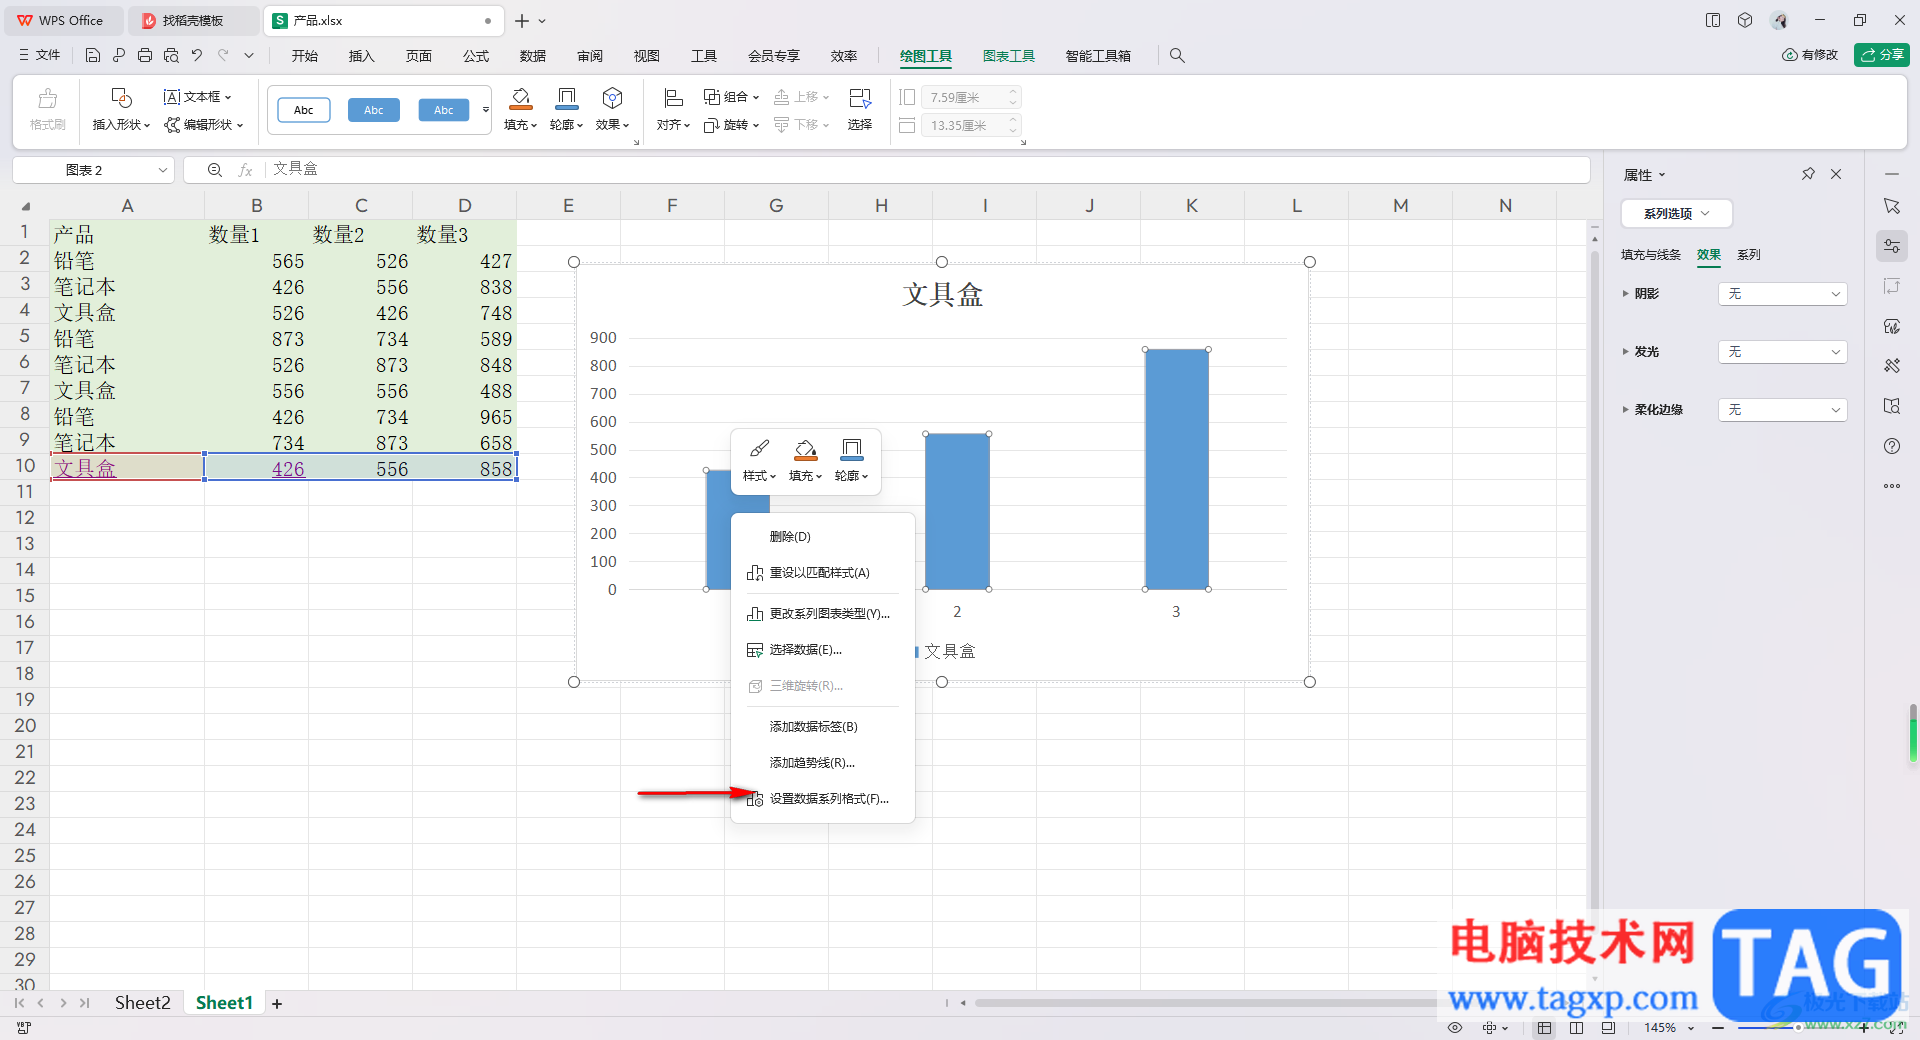This screenshot has height=1040, width=1920.
Task: Expand the Glow section arrow
Action: 1625,352
